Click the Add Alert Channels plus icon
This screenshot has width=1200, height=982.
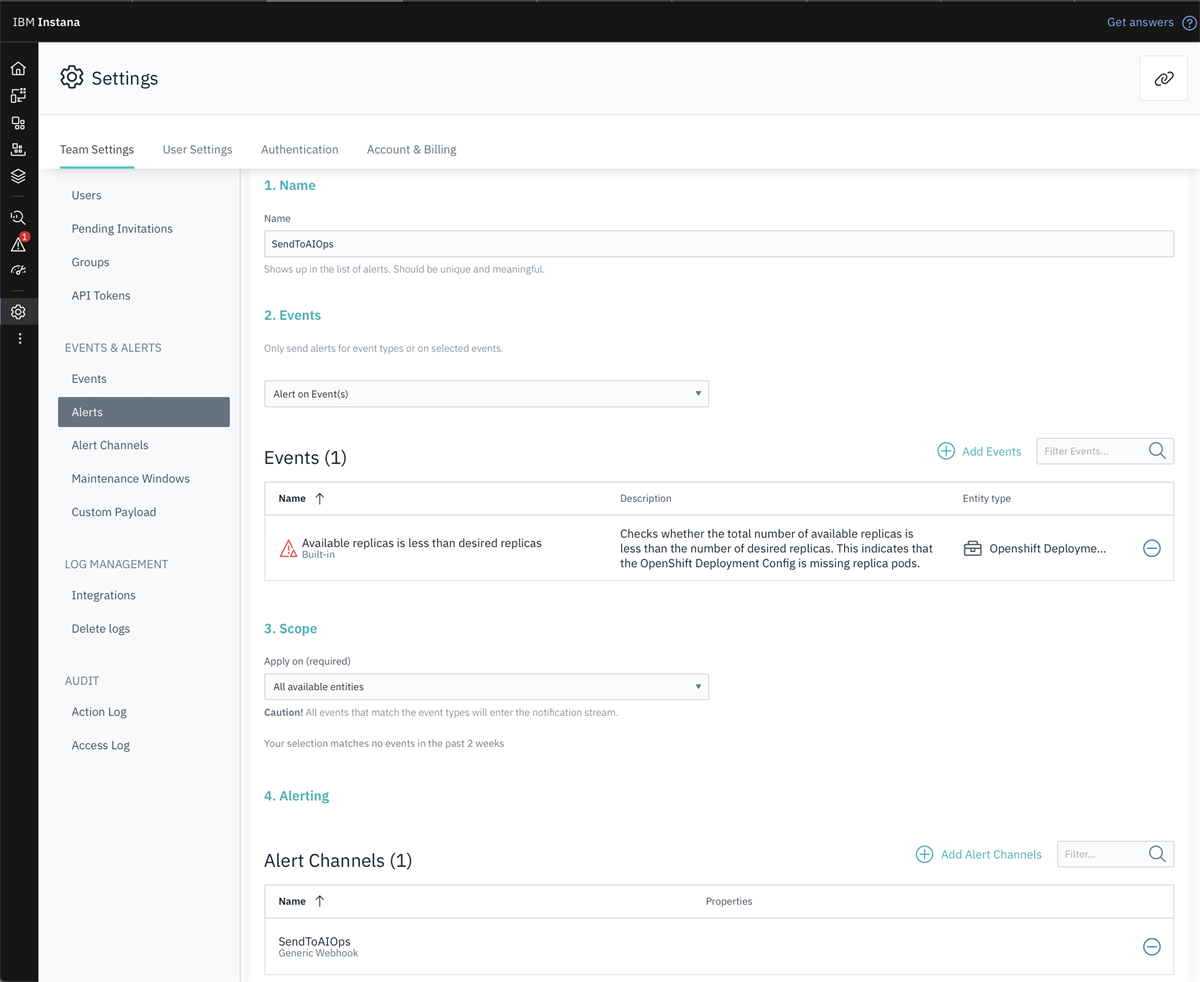(x=924, y=854)
